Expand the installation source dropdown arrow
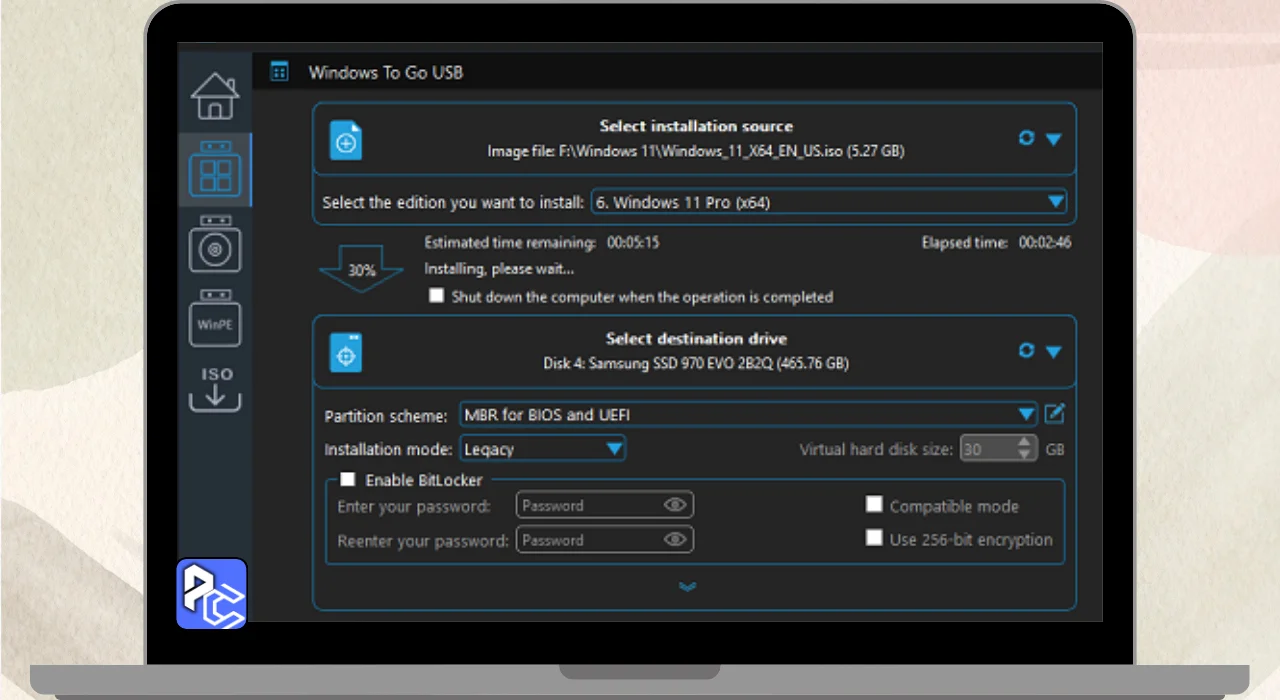1280x700 pixels. (1053, 139)
